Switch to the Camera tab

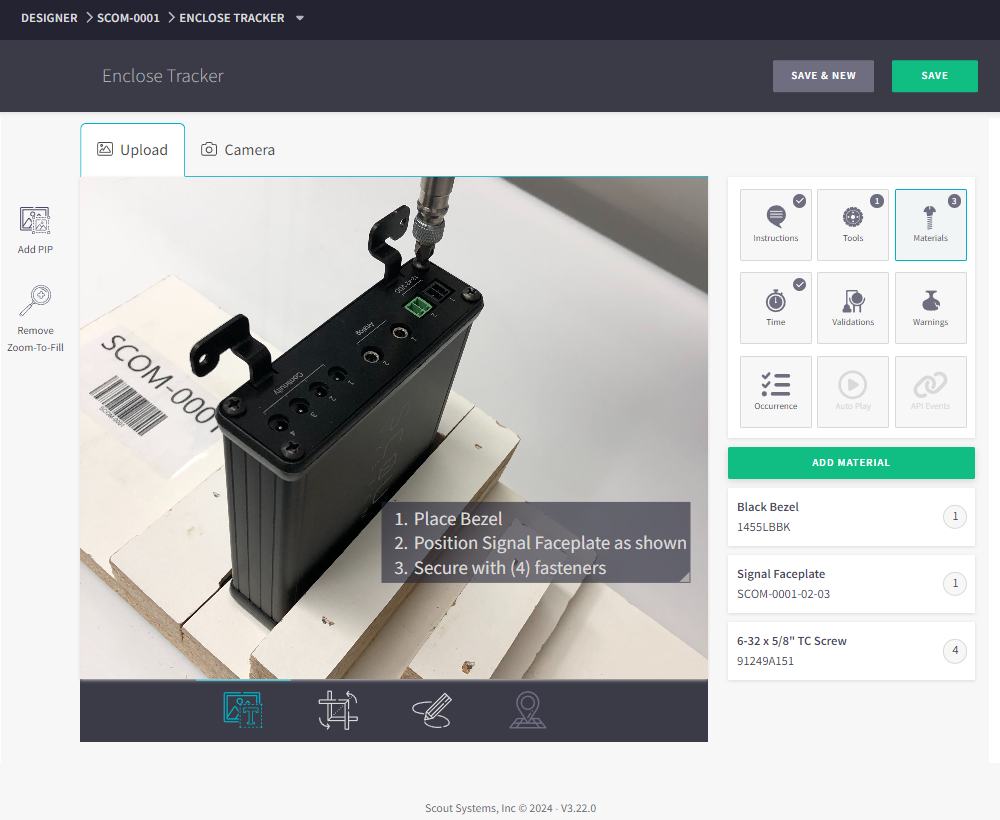(x=238, y=150)
